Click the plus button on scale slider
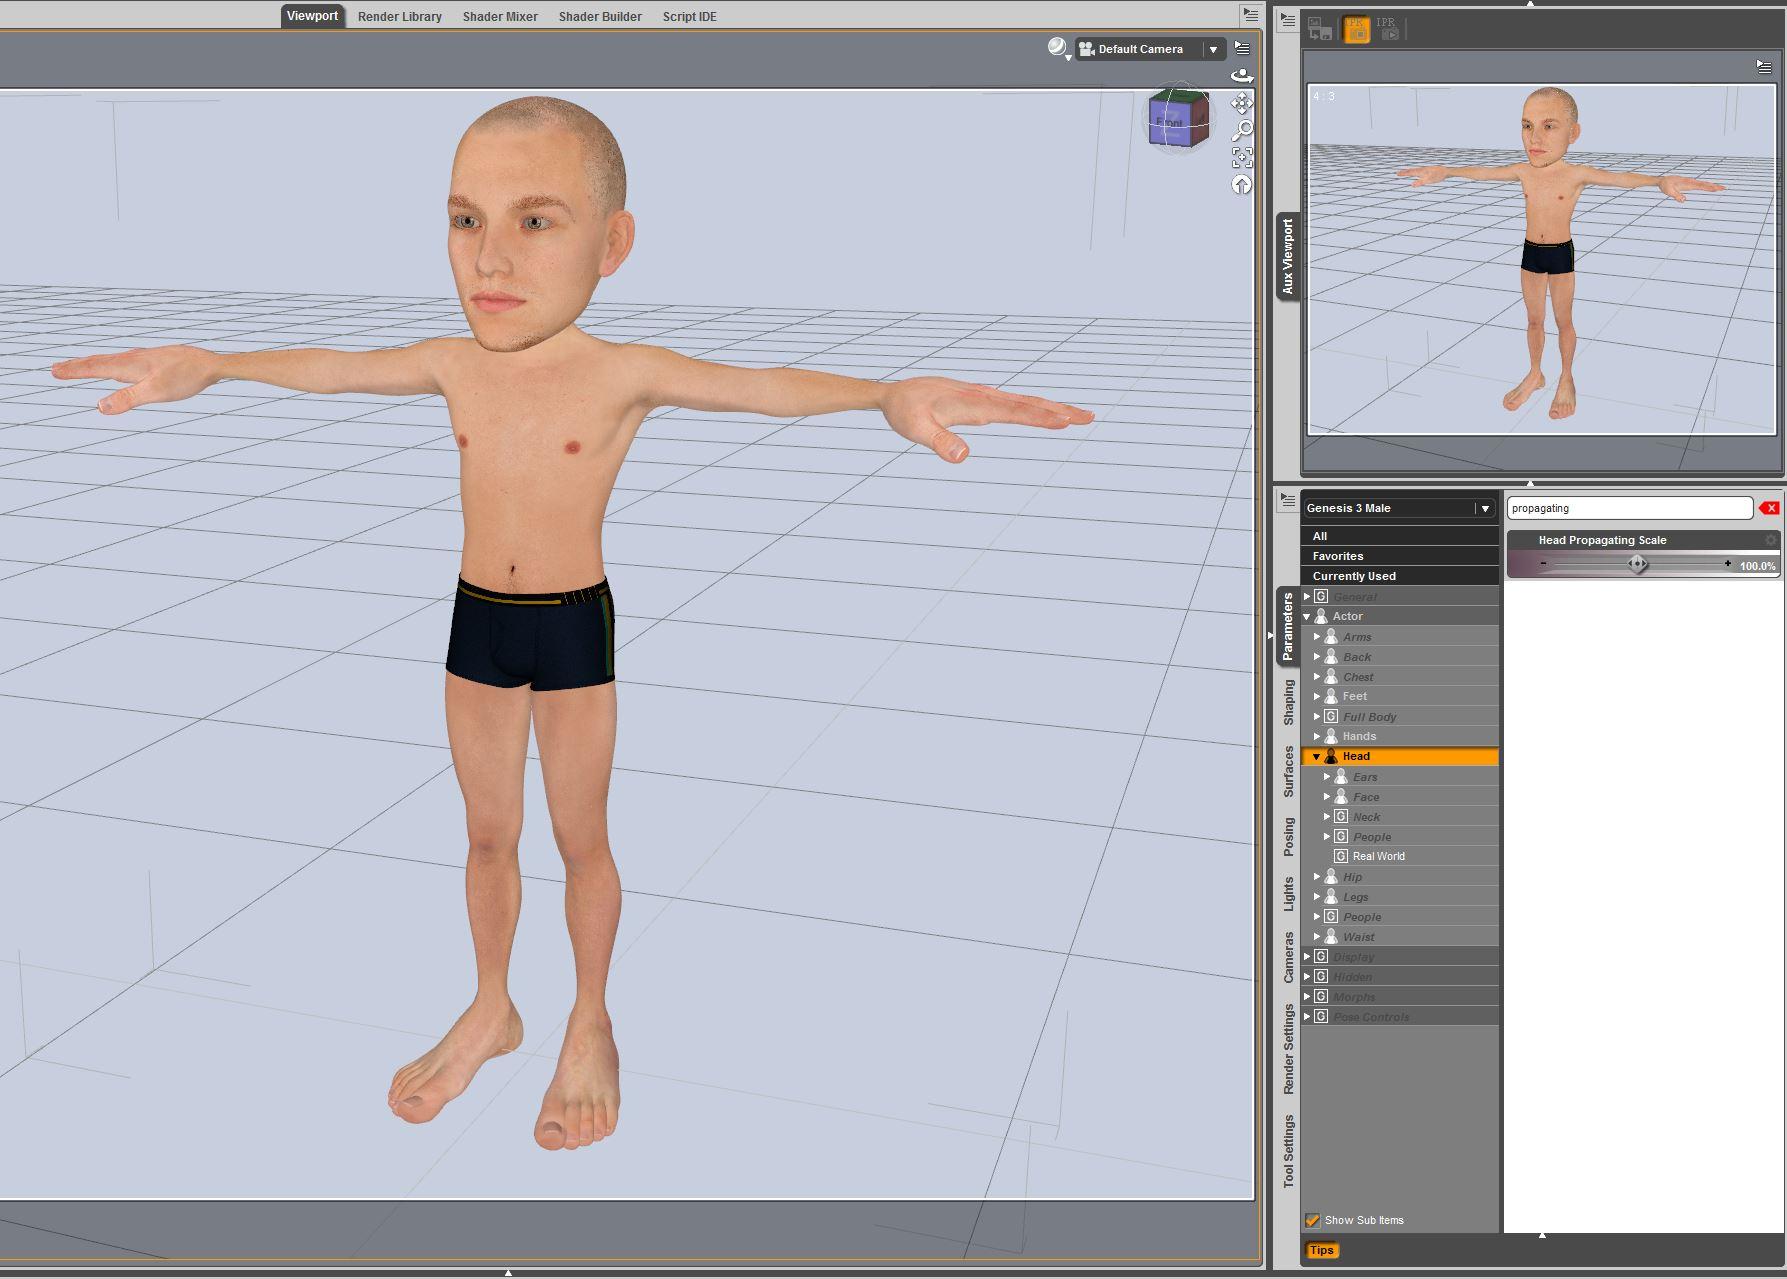 pyautogui.click(x=1727, y=564)
